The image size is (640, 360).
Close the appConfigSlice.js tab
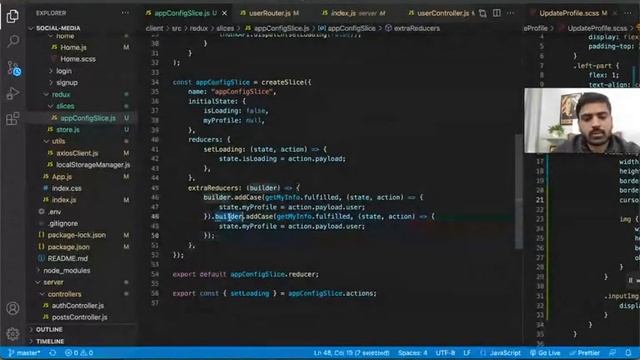pyautogui.click(x=224, y=13)
